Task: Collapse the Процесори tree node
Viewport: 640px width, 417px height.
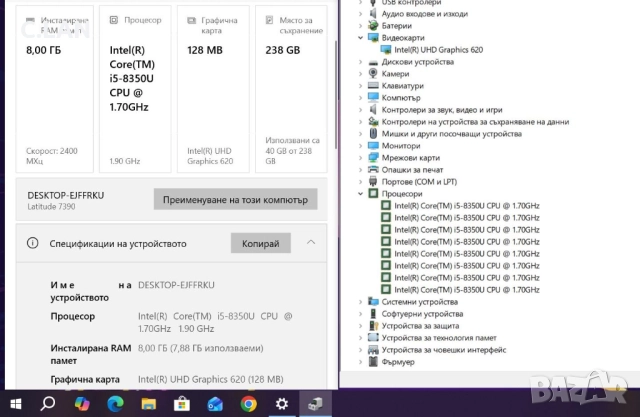Action: tap(360, 193)
